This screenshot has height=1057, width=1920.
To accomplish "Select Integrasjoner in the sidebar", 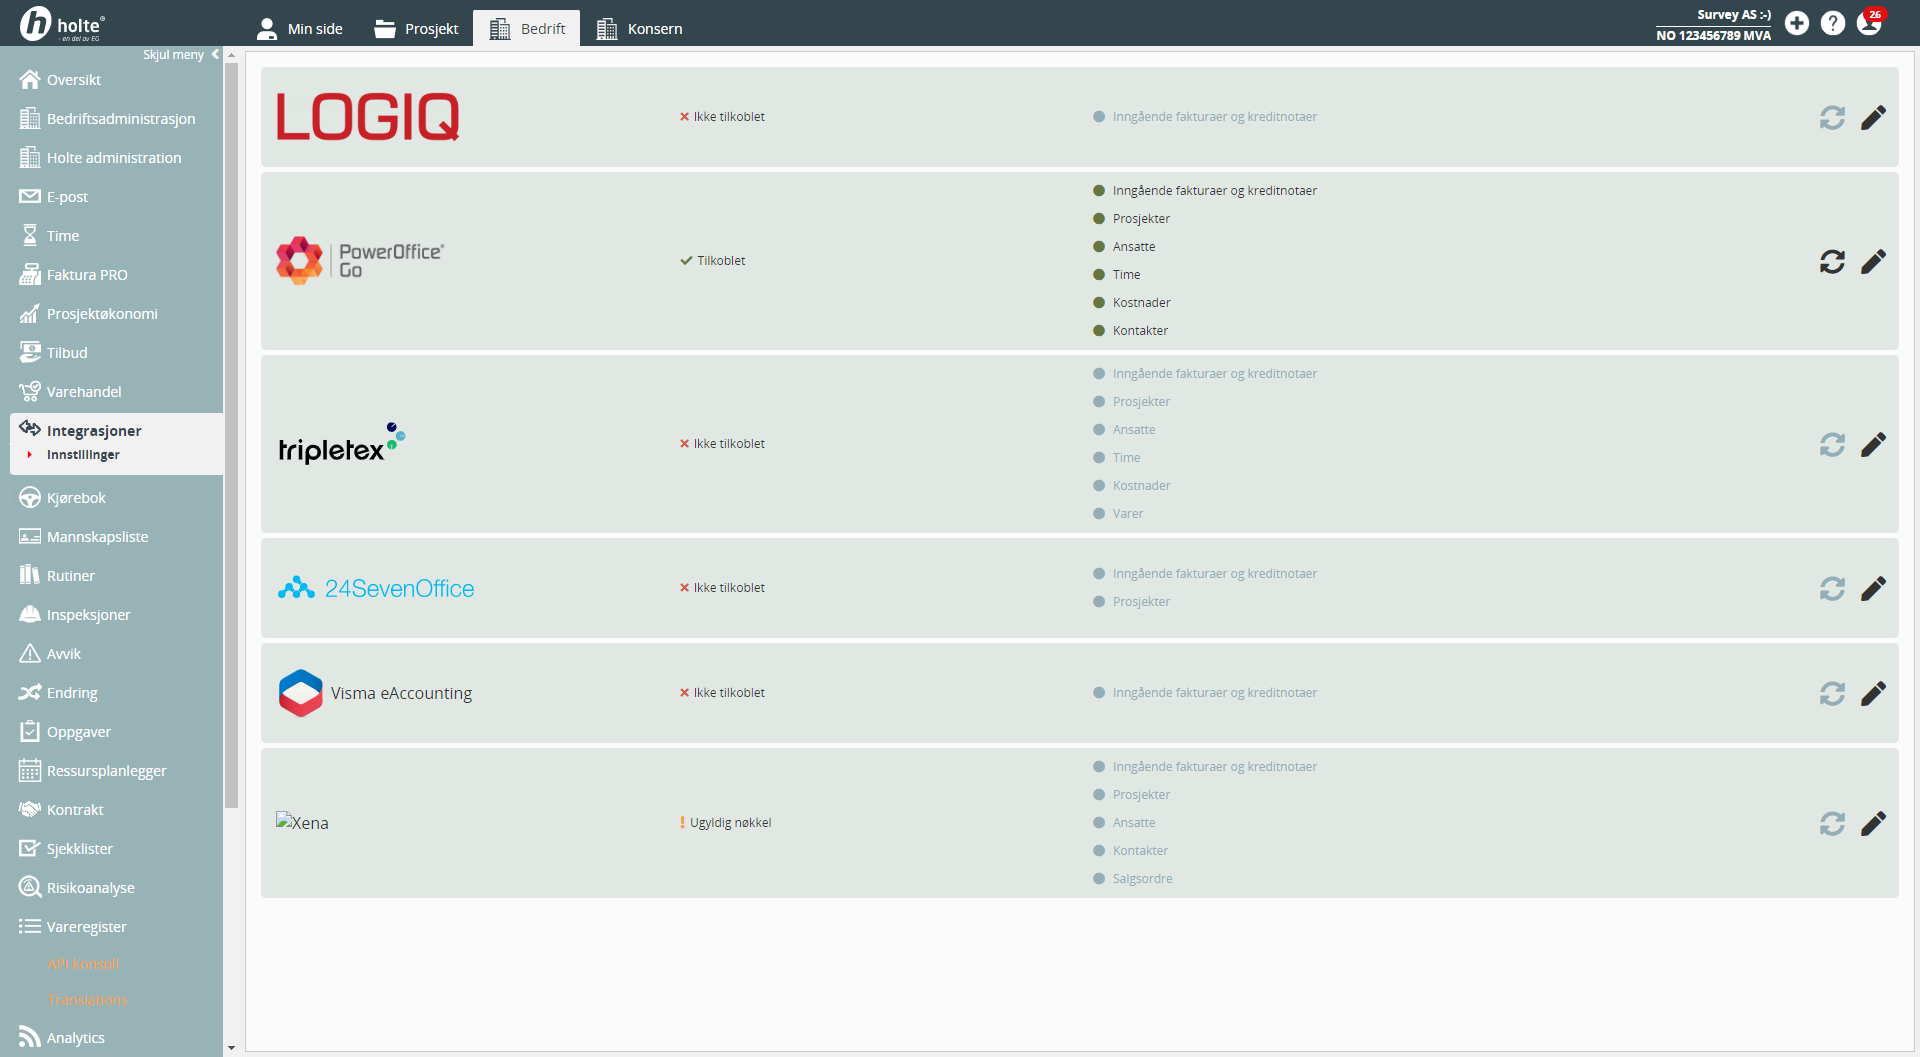I will (94, 431).
